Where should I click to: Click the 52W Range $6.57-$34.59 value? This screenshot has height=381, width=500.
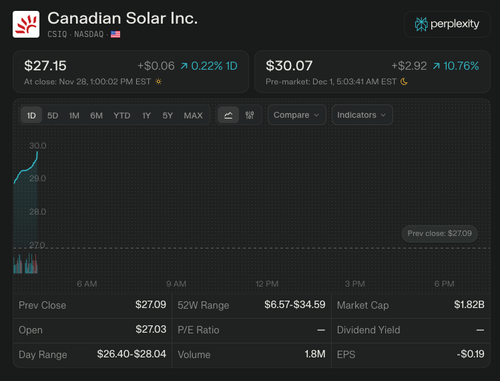click(295, 304)
